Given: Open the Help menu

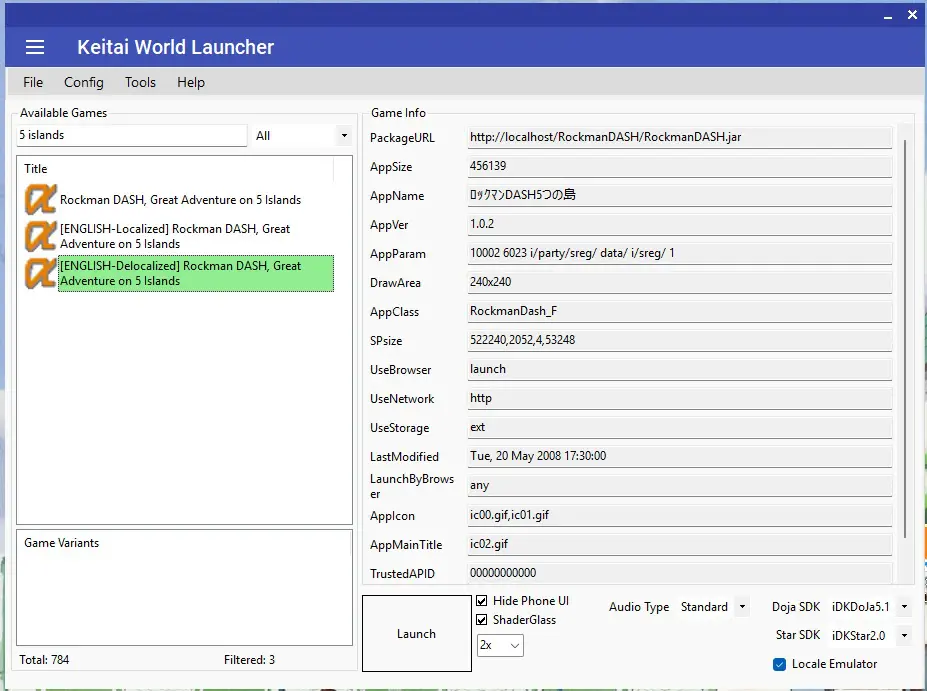Looking at the screenshot, I should pos(191,82).
